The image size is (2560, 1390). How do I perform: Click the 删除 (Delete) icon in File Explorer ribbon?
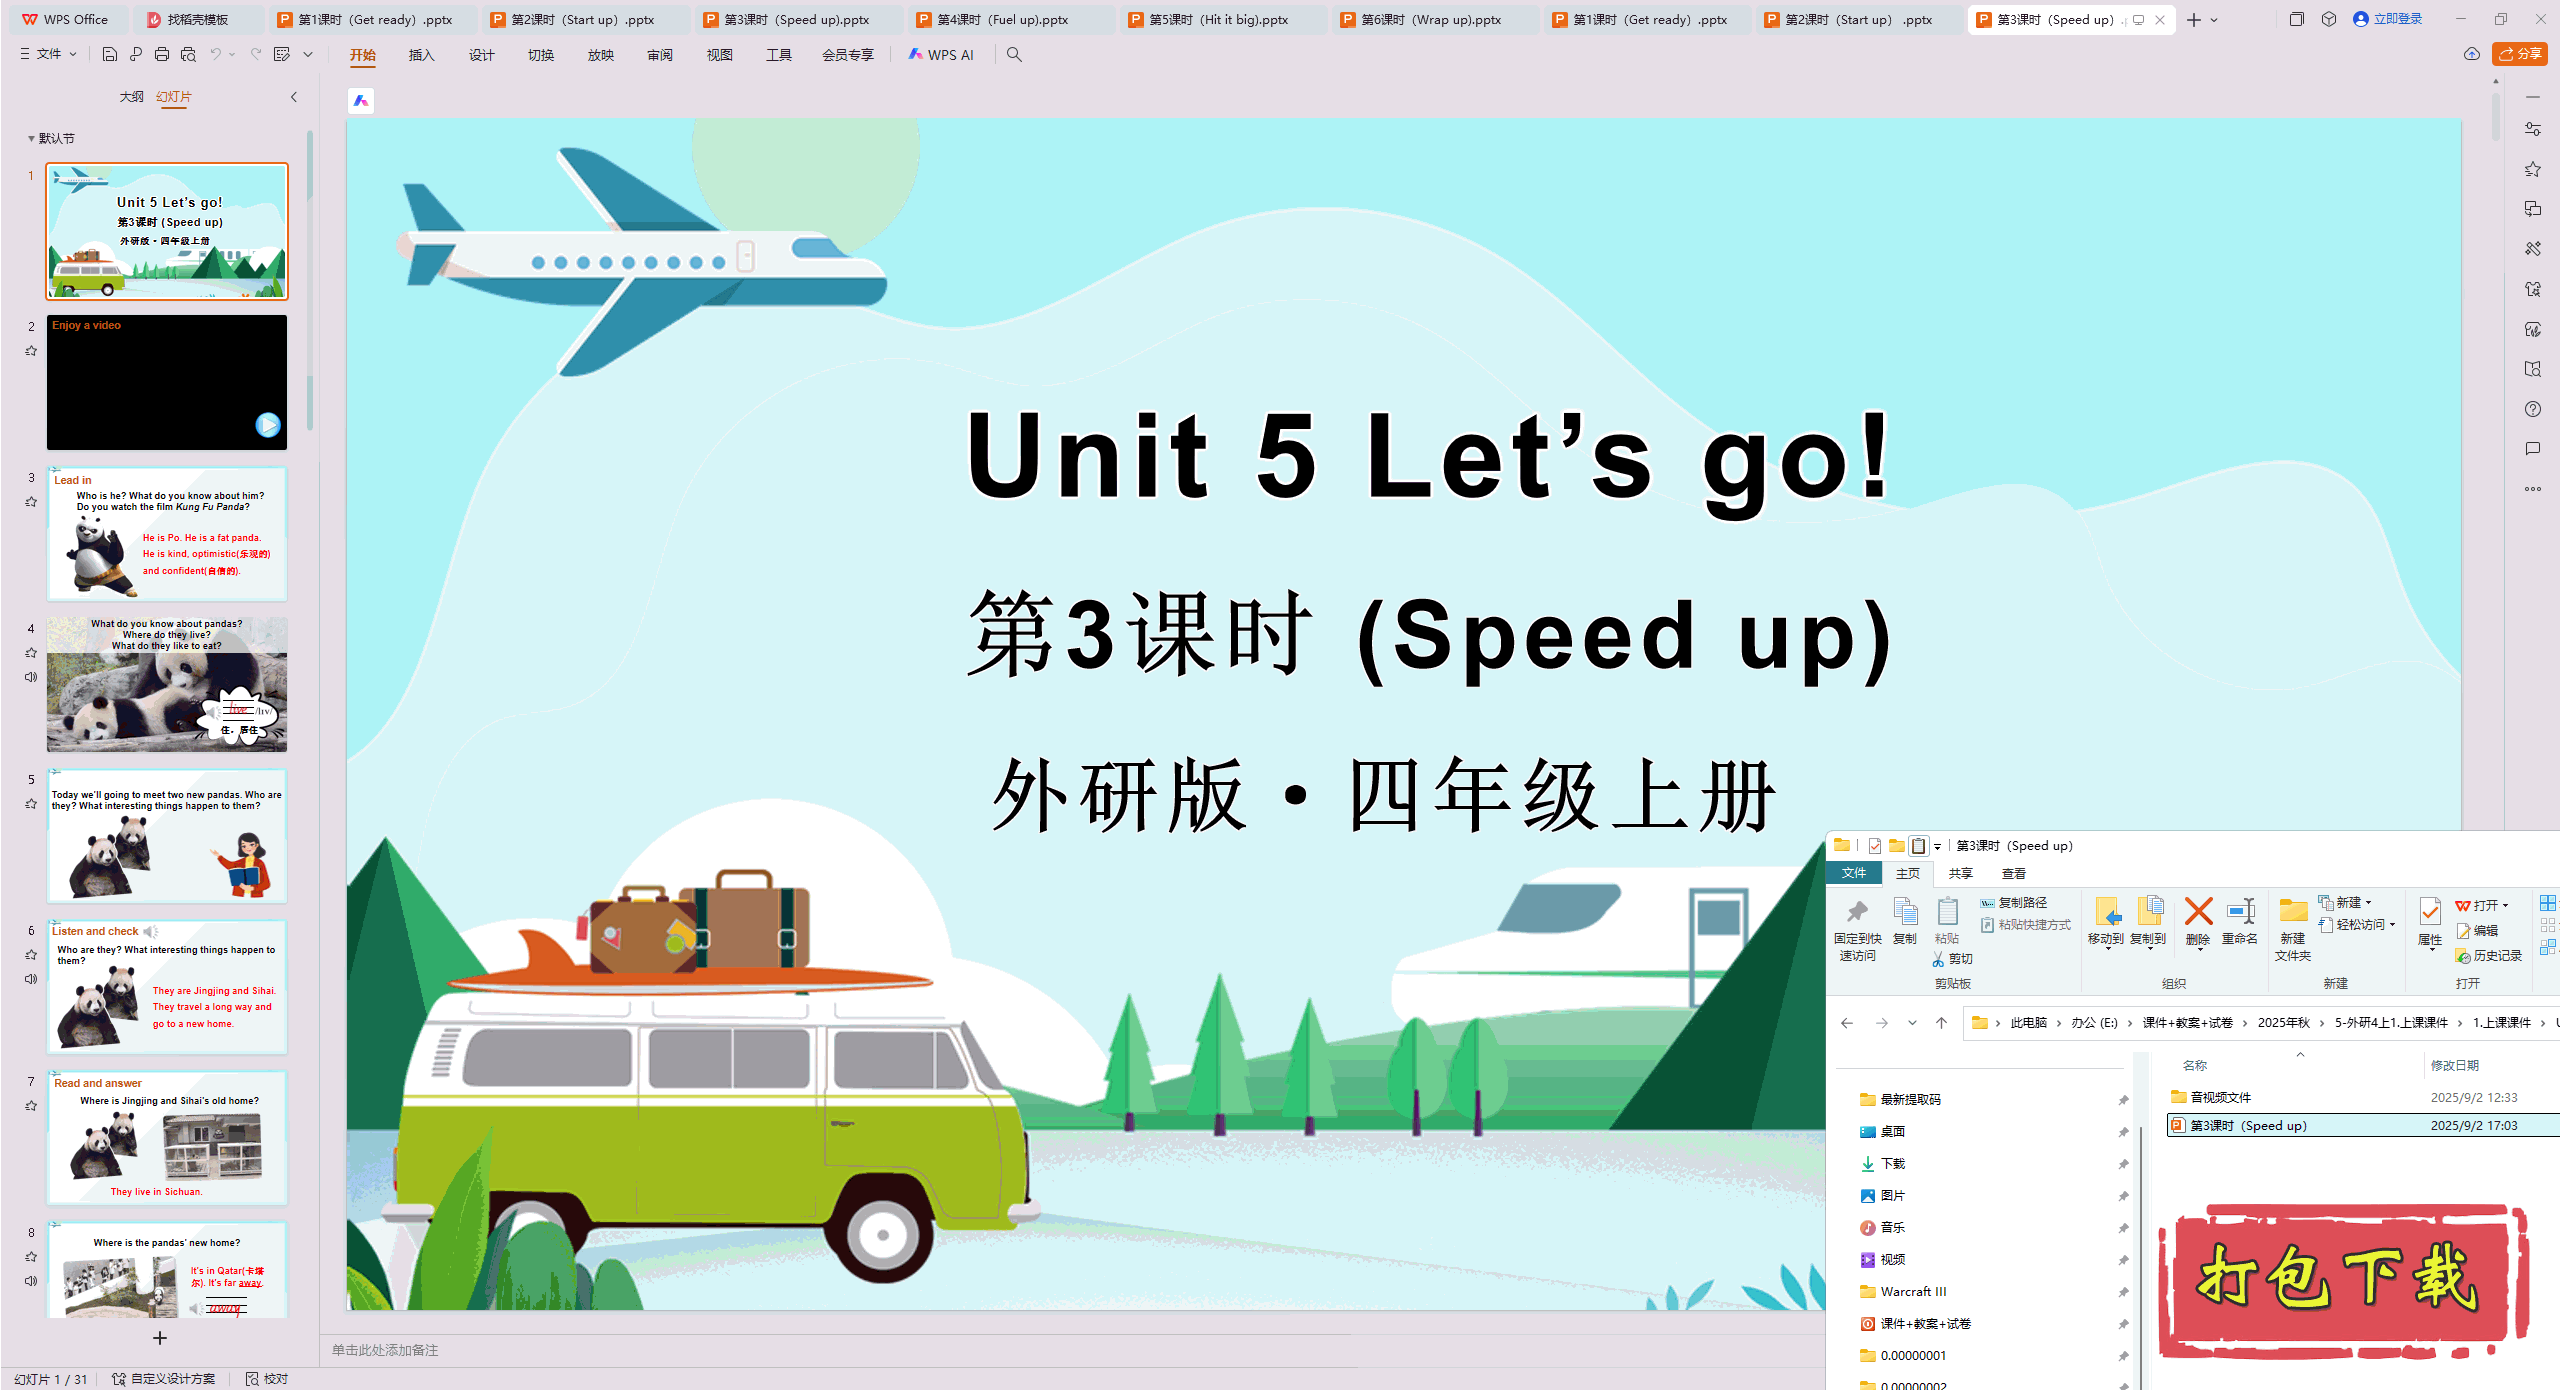[2197, 920]
